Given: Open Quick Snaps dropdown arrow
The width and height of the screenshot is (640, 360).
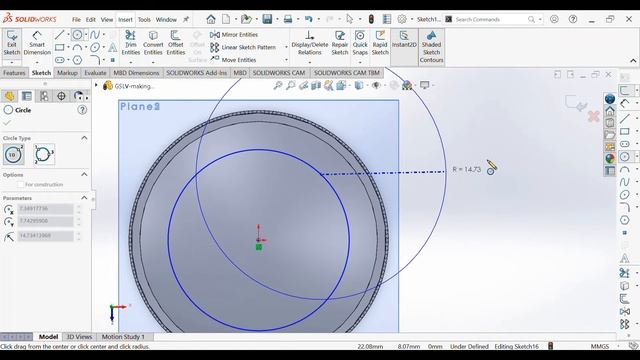Looking at the screenshot, I should coord(360,62).
